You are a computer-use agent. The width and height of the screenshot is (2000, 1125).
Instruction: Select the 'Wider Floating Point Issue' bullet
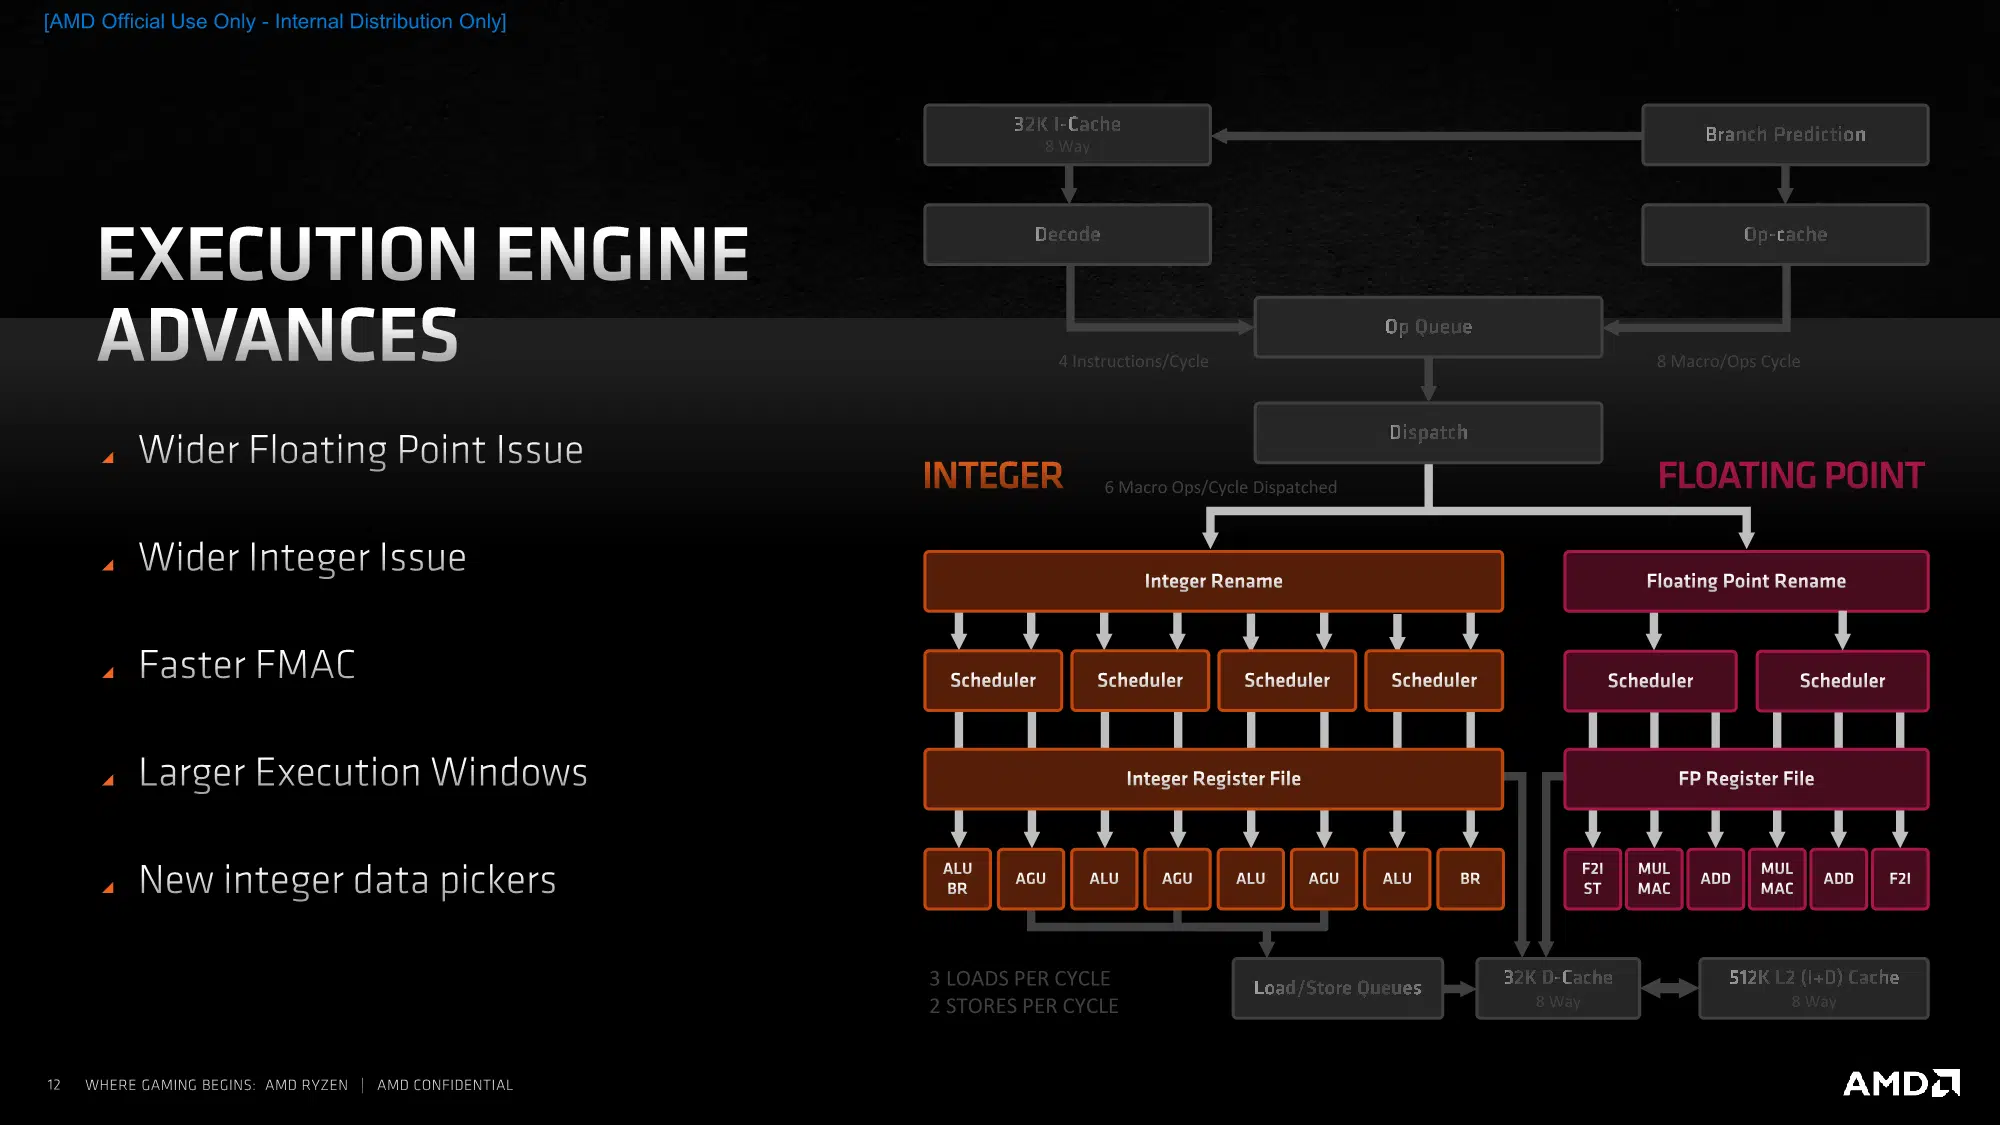click(x=360, y=449)
